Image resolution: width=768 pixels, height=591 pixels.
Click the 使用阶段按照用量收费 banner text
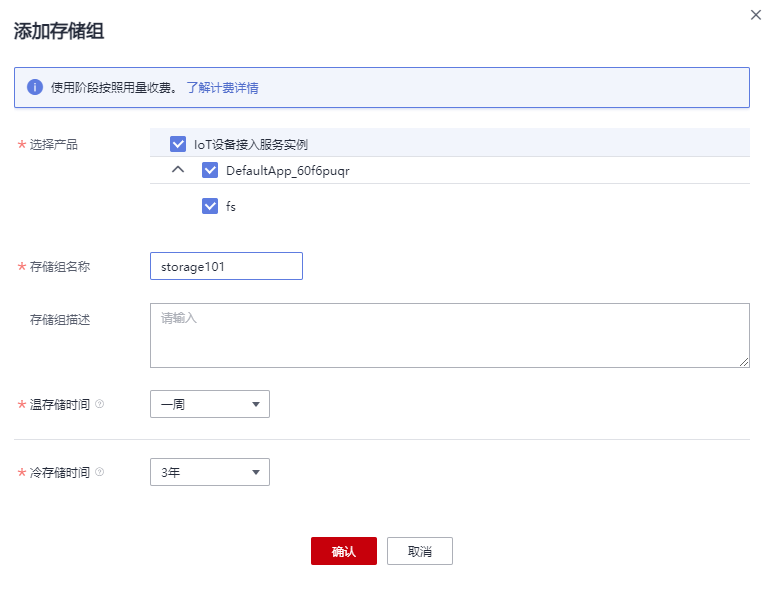coord(114,87)
